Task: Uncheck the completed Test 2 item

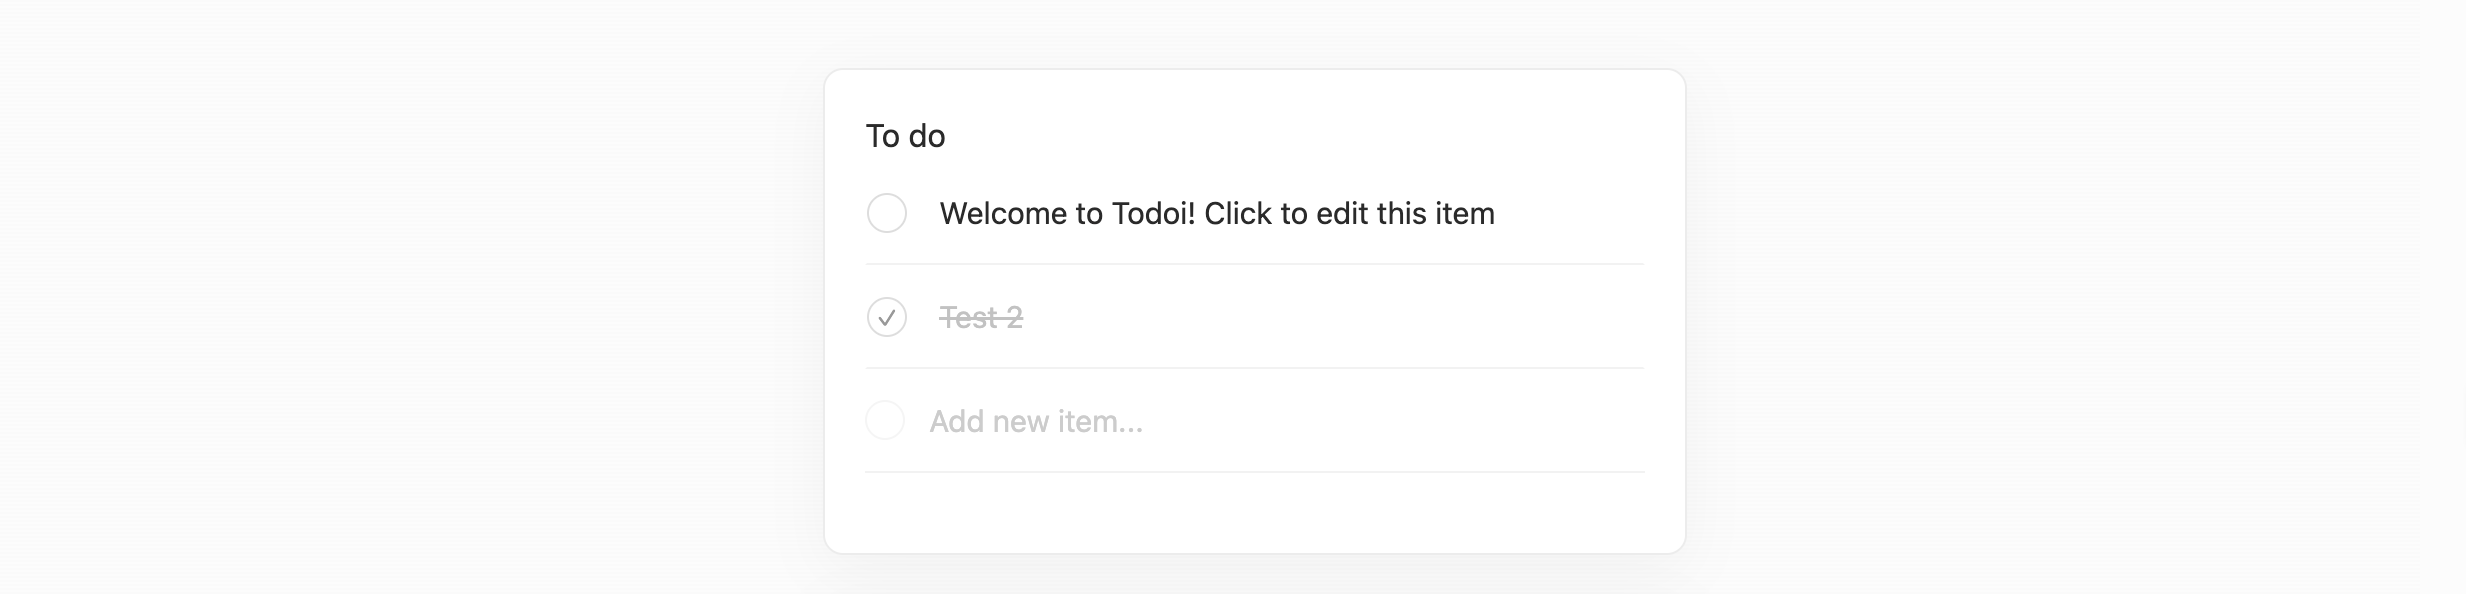Action: point(886,317)
